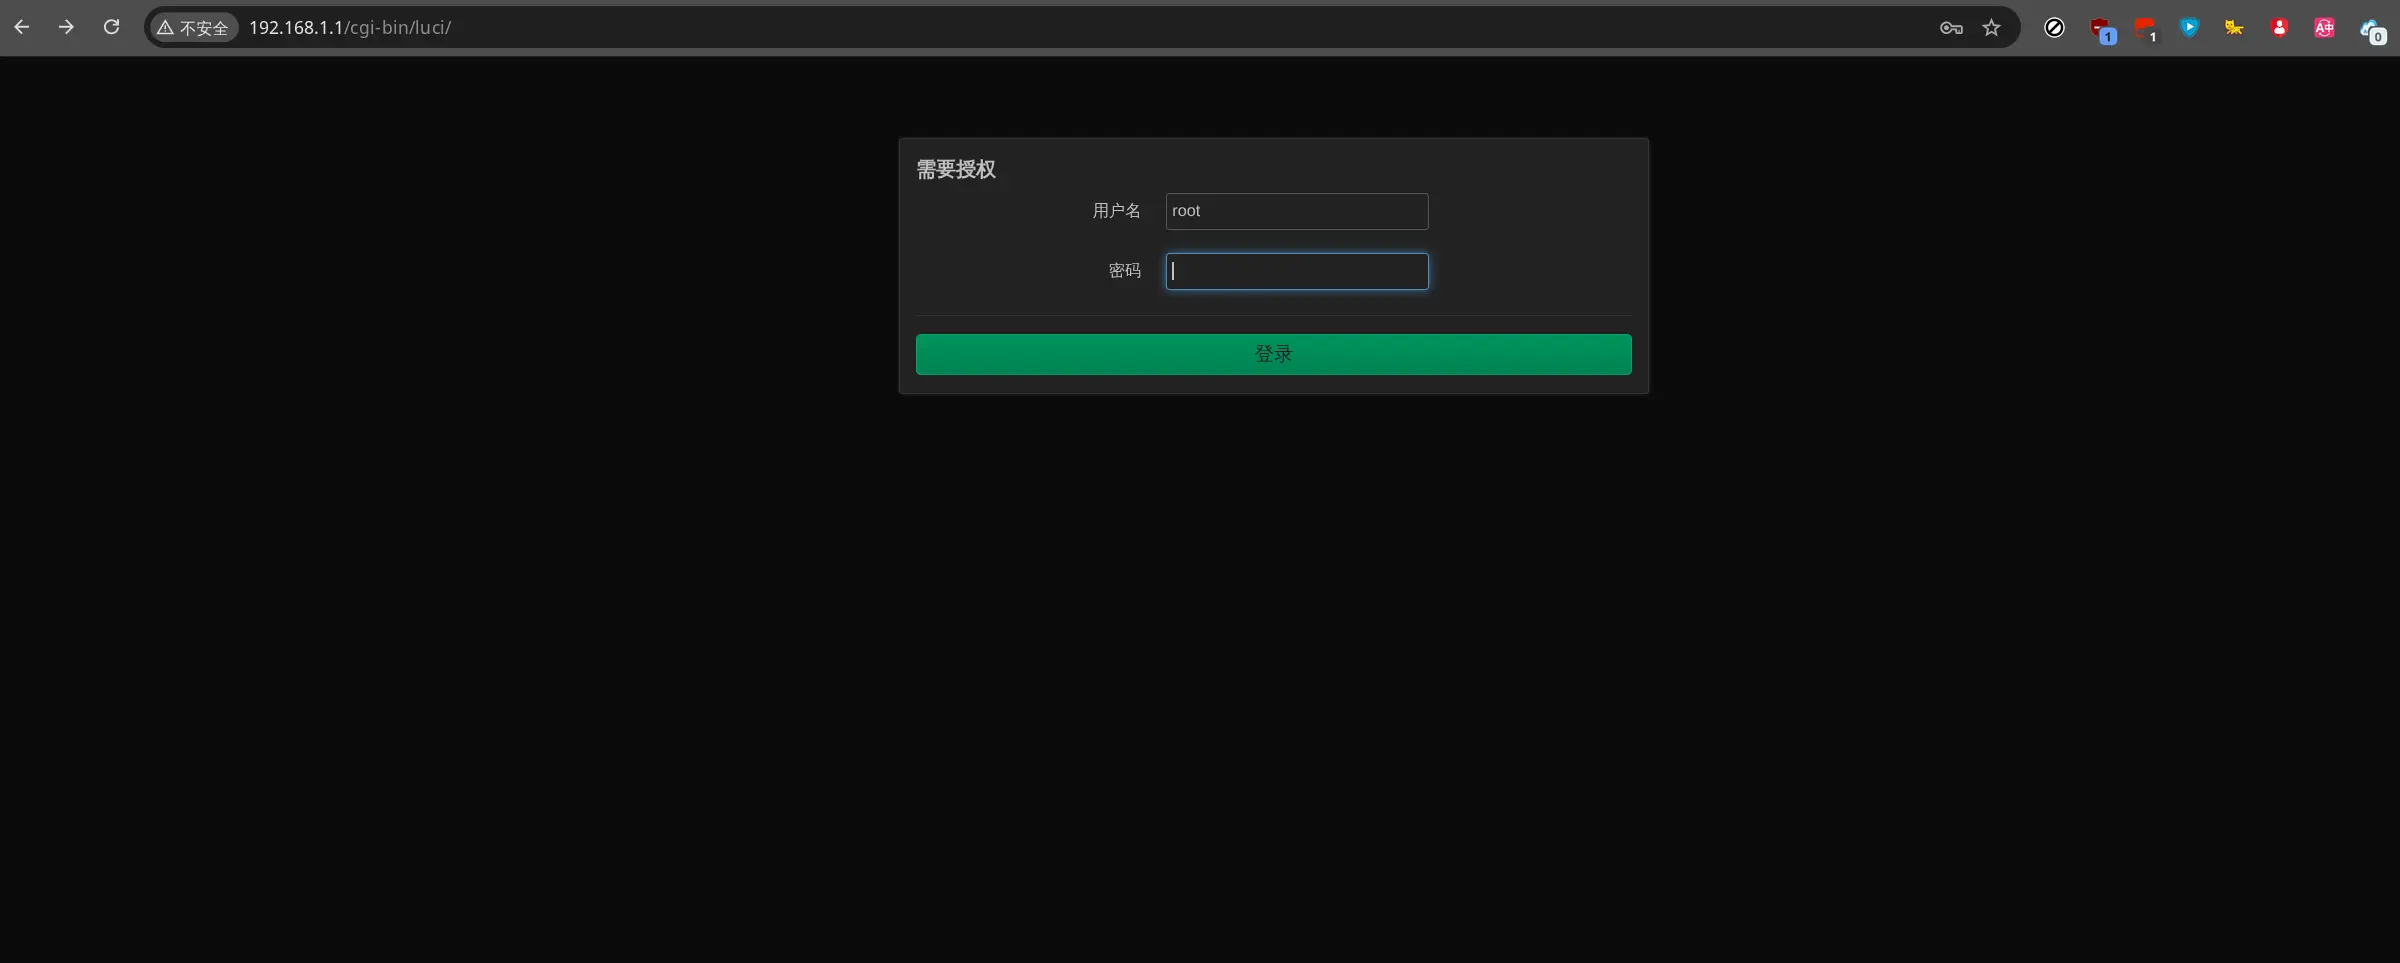Open the yellow cat extension

pyautogui.click(x=2234, y=28)
